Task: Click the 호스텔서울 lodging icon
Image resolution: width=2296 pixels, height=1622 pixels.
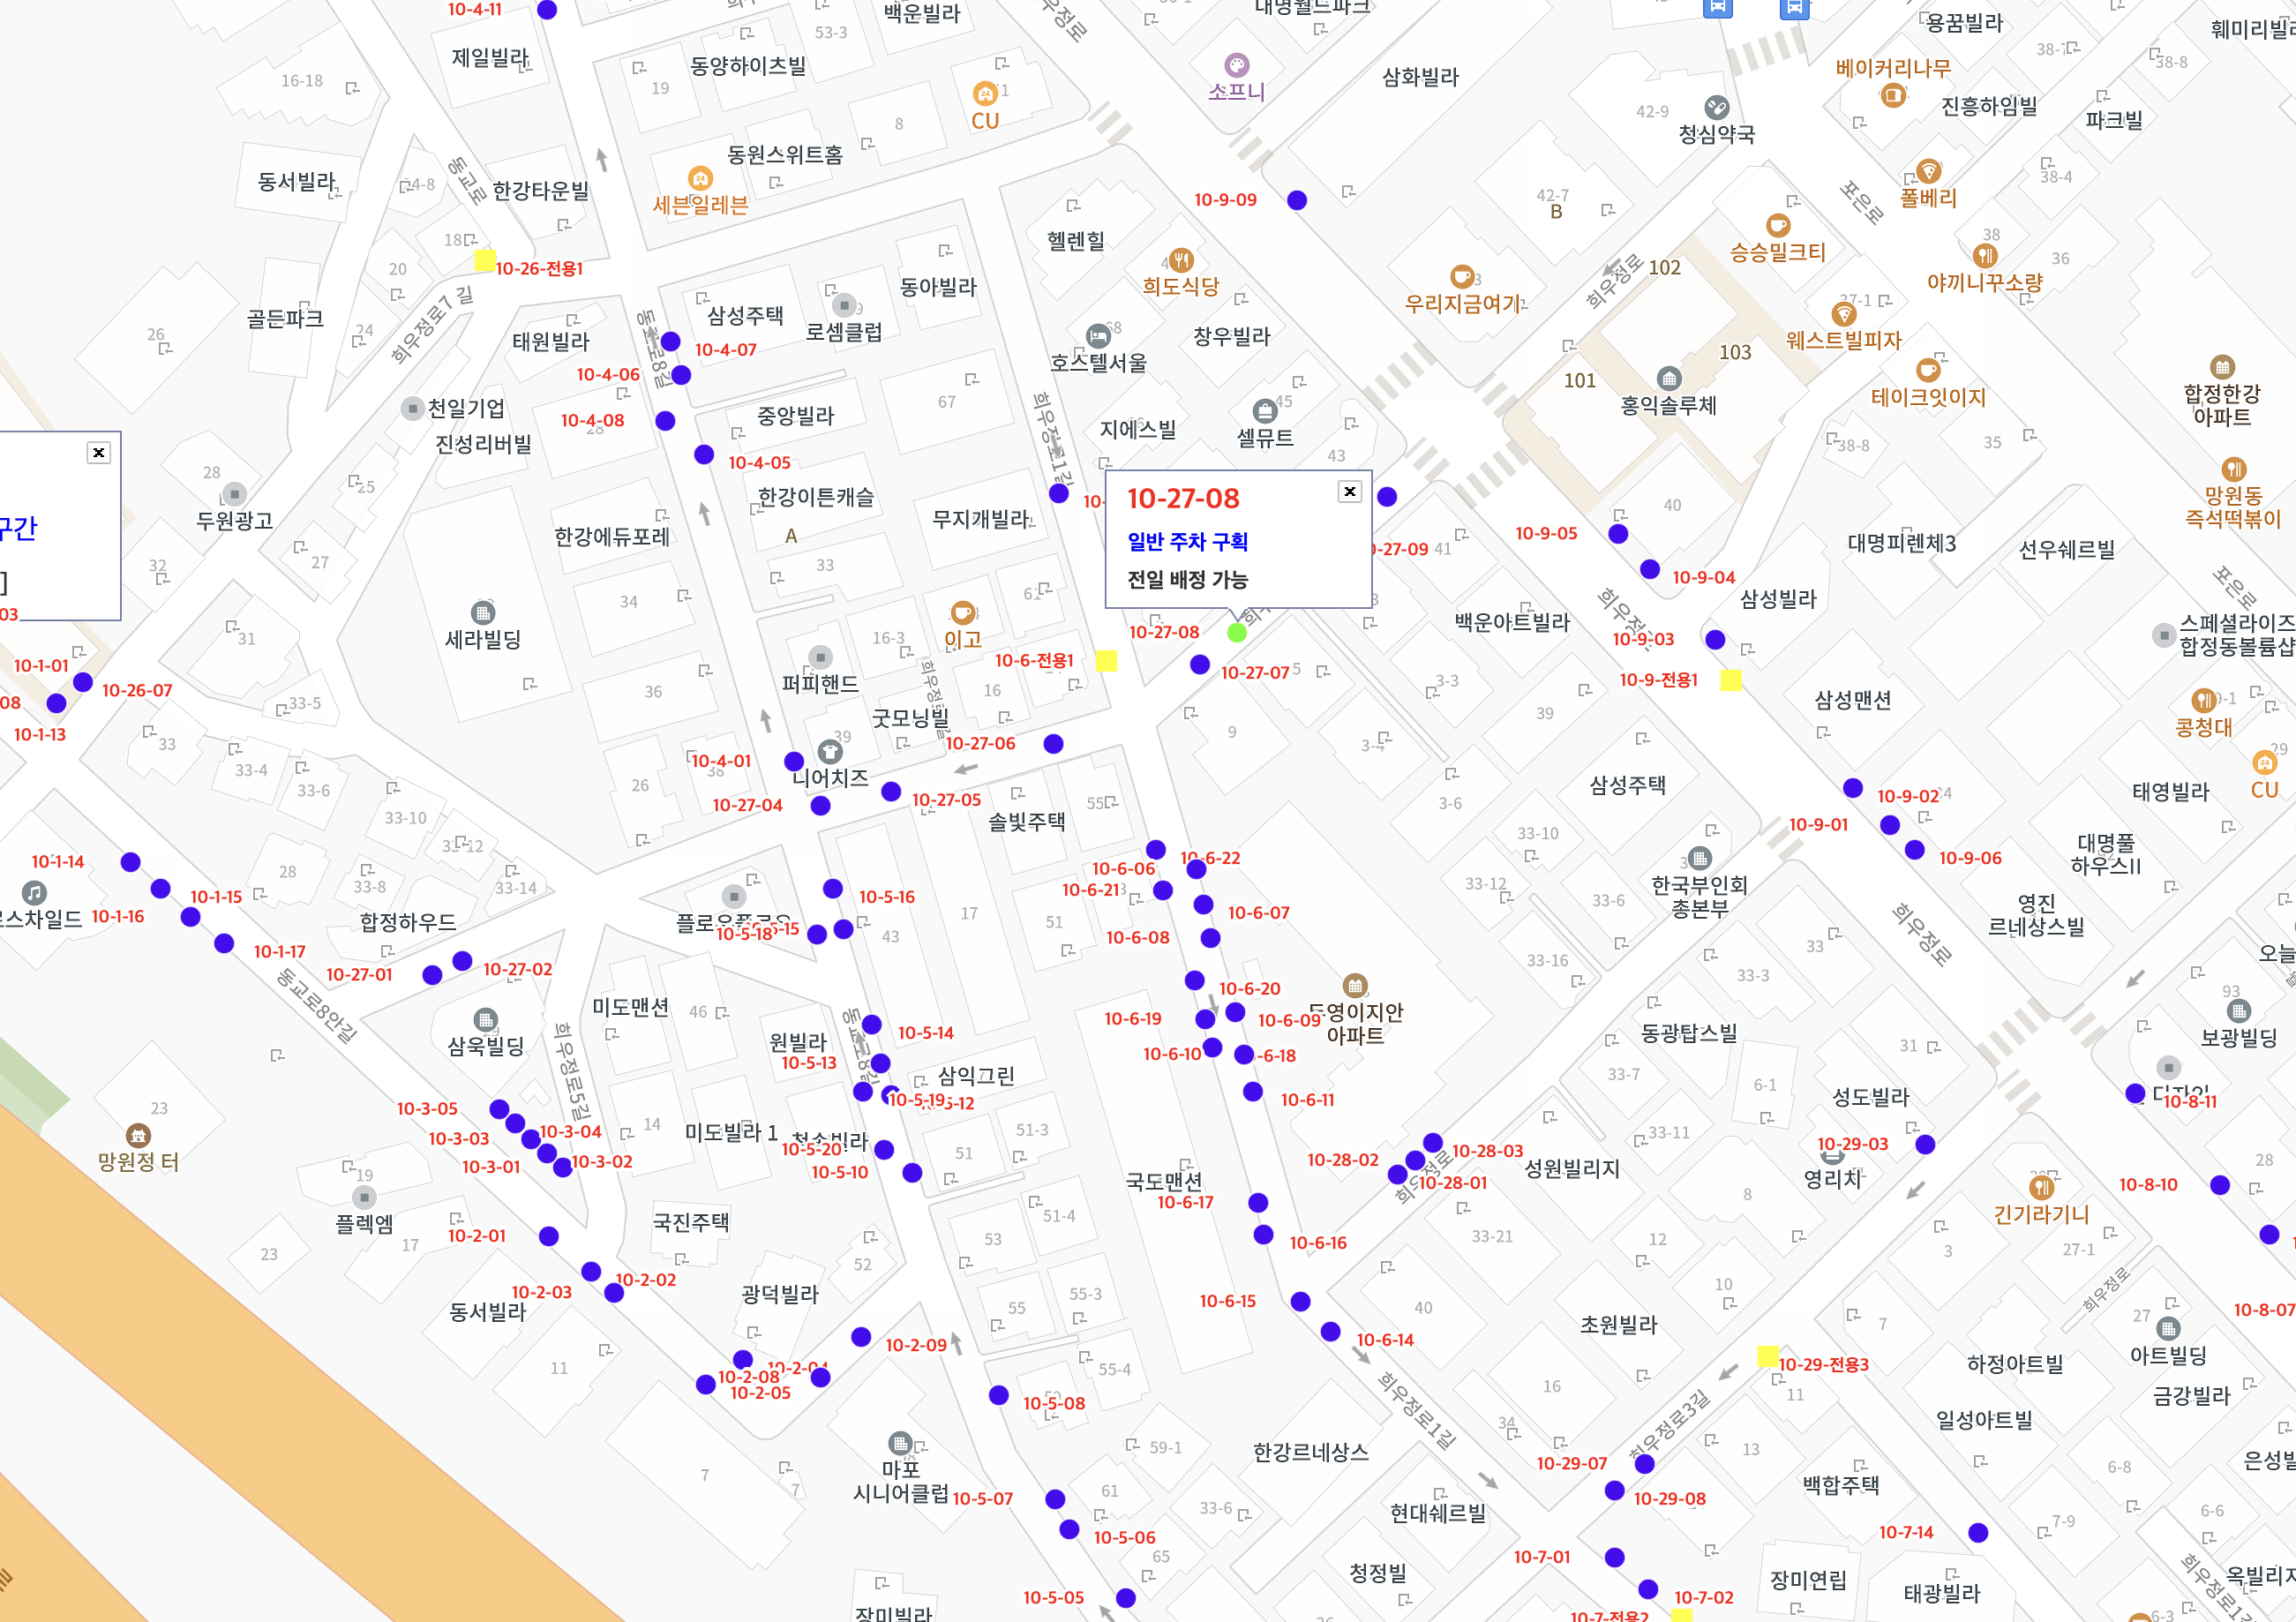Action: coord(1098,336)
